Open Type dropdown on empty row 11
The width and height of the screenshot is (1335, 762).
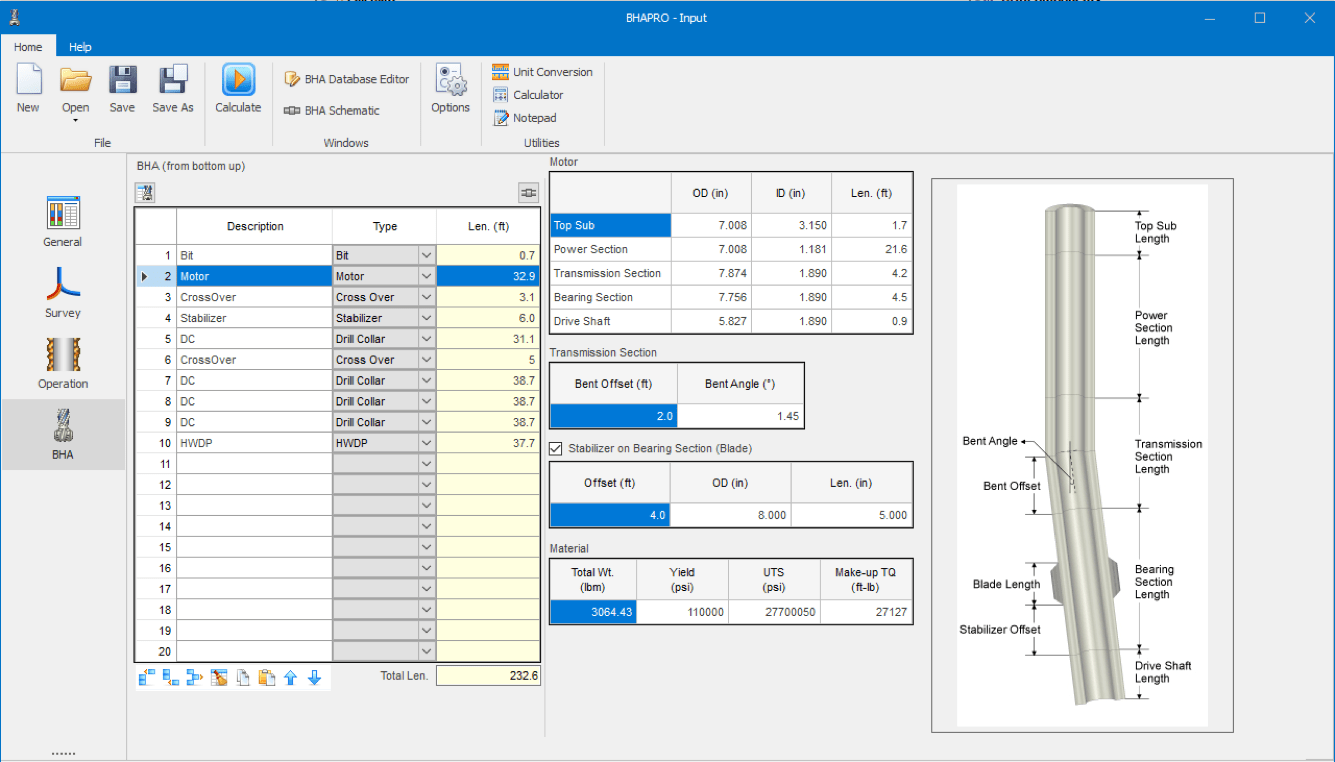point(426,464)
